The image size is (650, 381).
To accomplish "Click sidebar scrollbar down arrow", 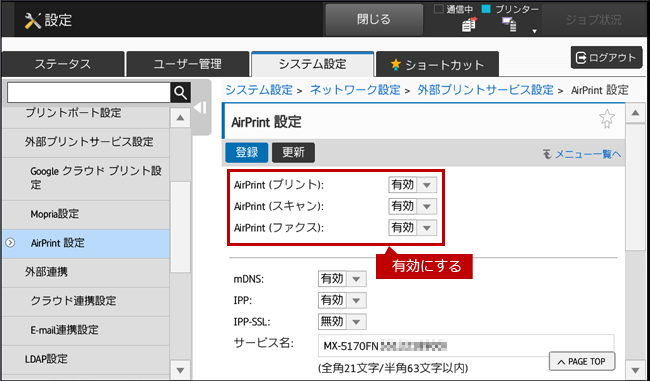I will pos(180,369).
